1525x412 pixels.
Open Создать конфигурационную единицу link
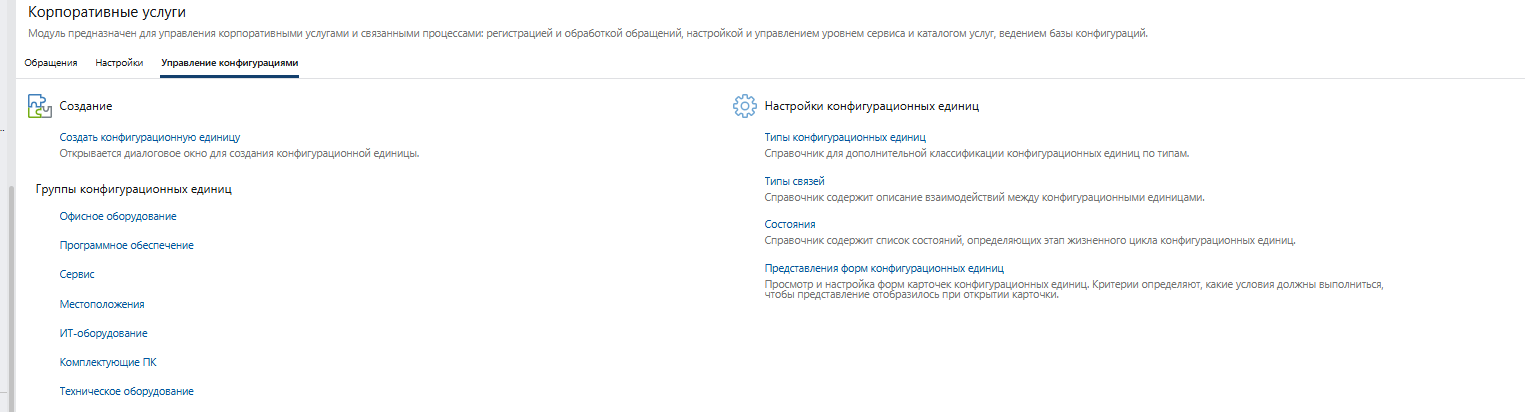(150, 137)
